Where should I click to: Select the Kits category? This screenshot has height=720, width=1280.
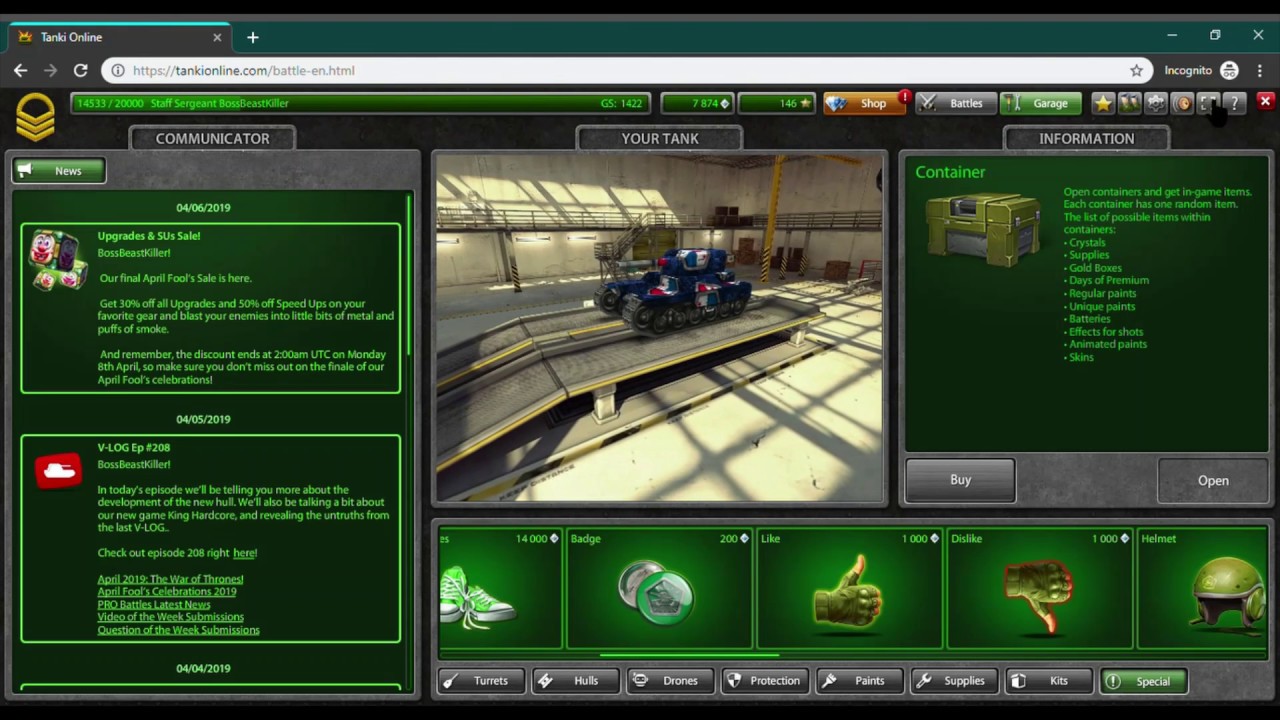coord(1047,681)
